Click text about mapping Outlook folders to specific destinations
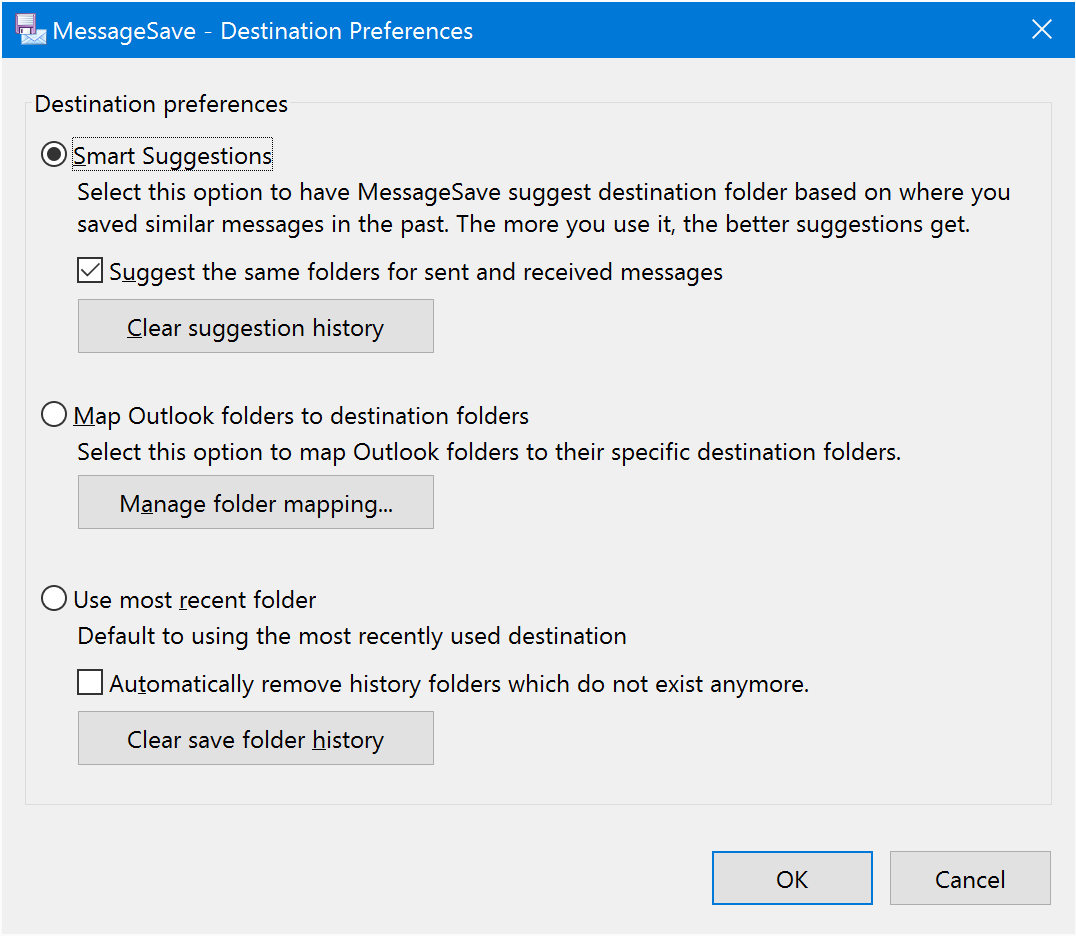 click(x=489, y=452)
